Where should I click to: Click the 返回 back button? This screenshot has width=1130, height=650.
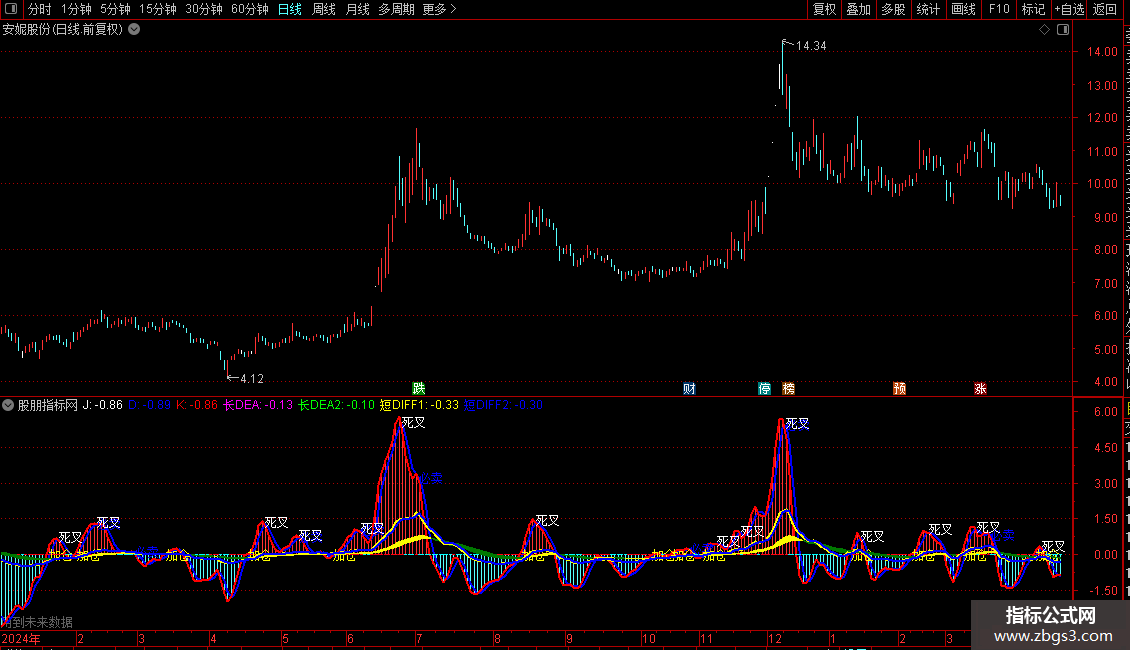[x=1104, y=9]
